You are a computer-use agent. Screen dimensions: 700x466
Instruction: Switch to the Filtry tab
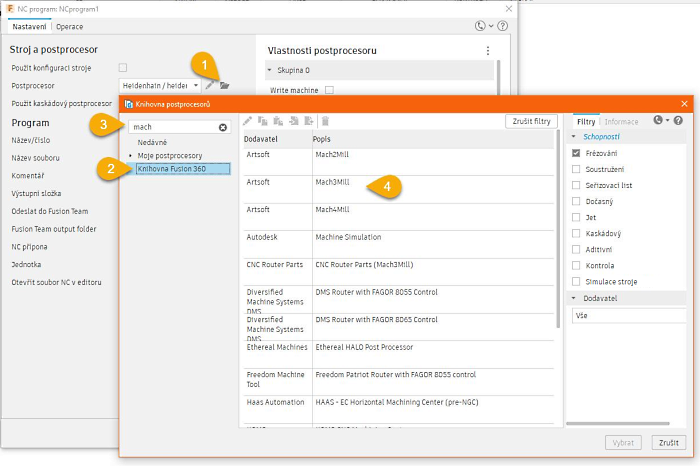[x=586, y=121]
